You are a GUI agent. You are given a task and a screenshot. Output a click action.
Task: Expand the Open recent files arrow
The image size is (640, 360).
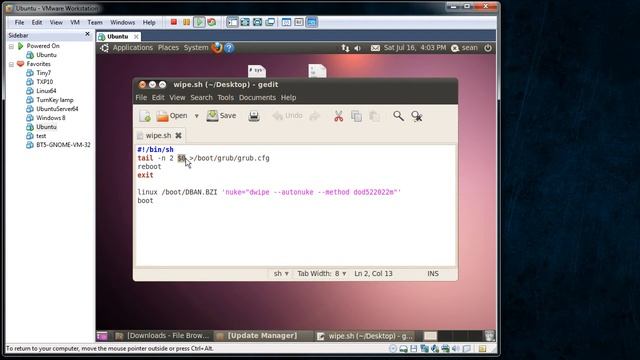[x=196, y=116]
